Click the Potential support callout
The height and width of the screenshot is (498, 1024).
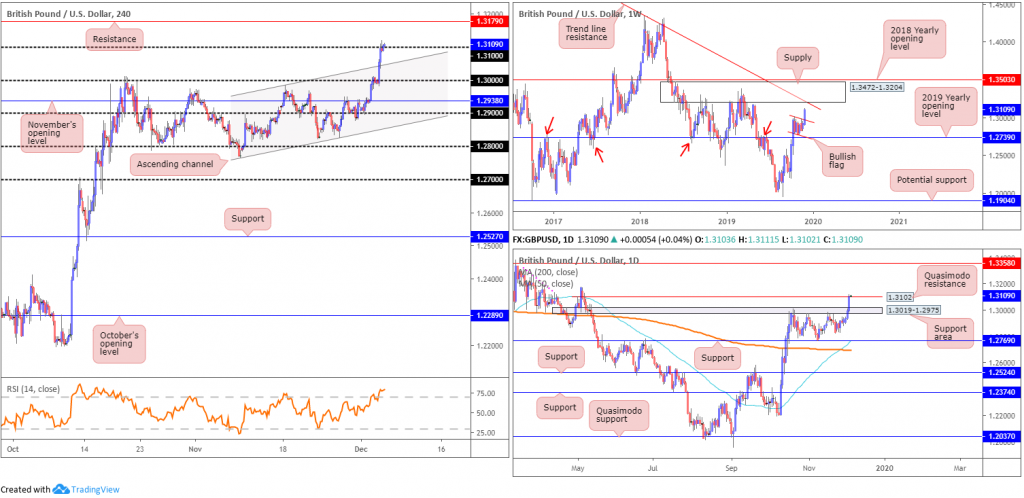coord(931,179)
